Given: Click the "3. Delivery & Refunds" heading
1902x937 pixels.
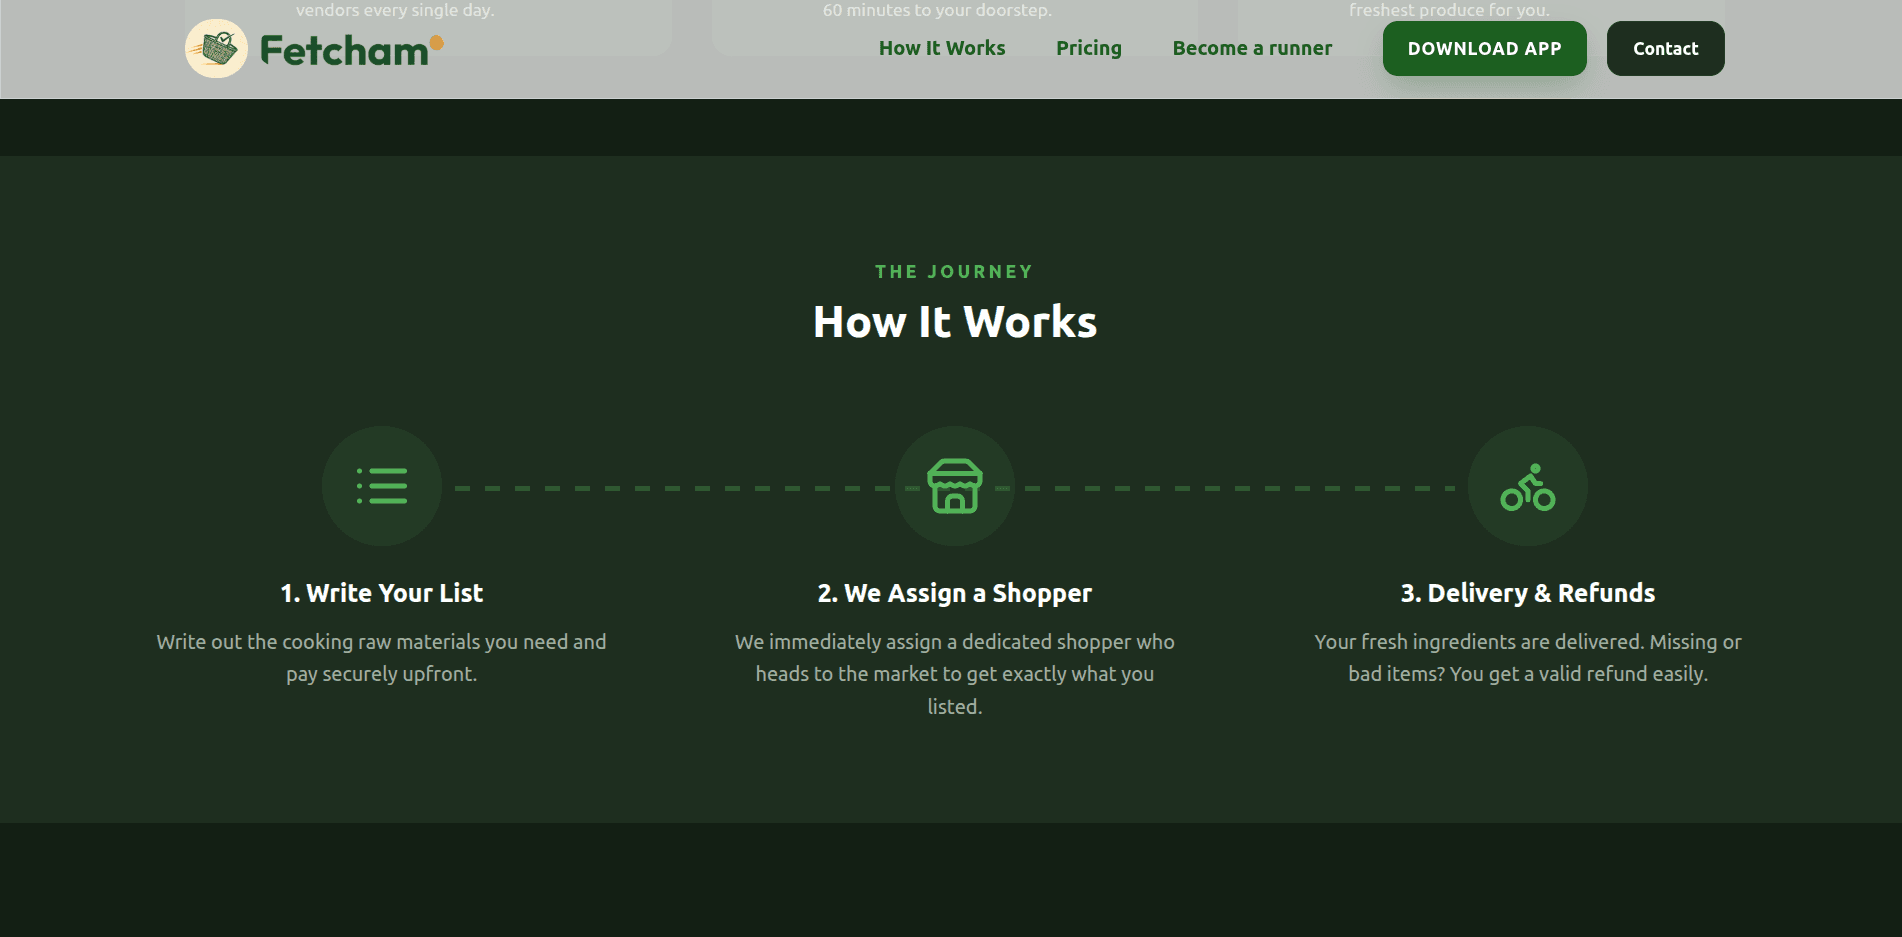Looking at the screenshot, I should pos(1528,593).
